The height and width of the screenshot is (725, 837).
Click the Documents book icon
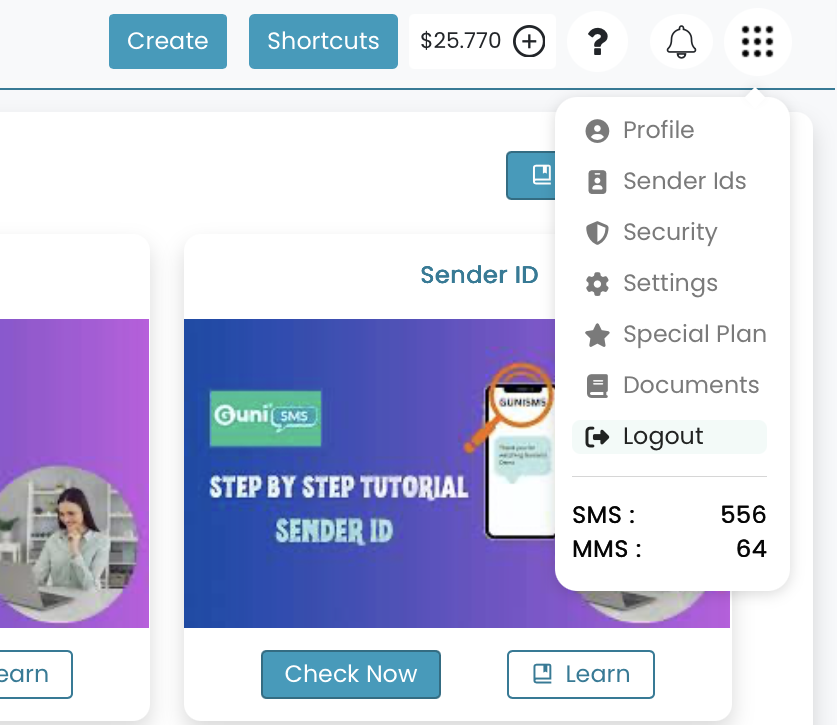pyautogui.click(x=597, y=386)
